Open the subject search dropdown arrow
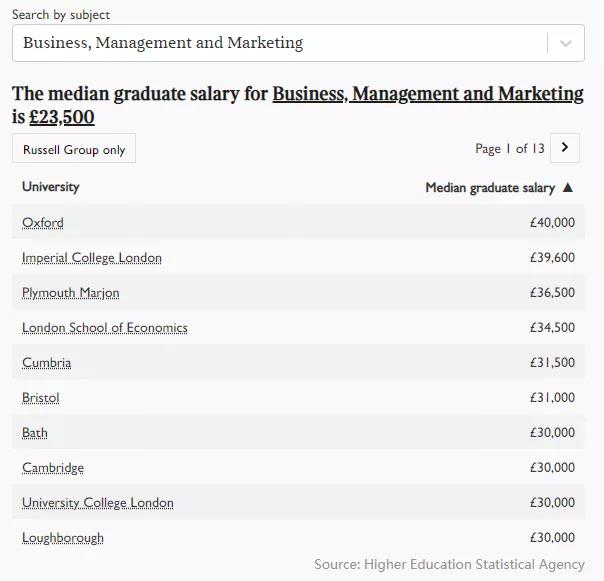 [x=566, y=43]
